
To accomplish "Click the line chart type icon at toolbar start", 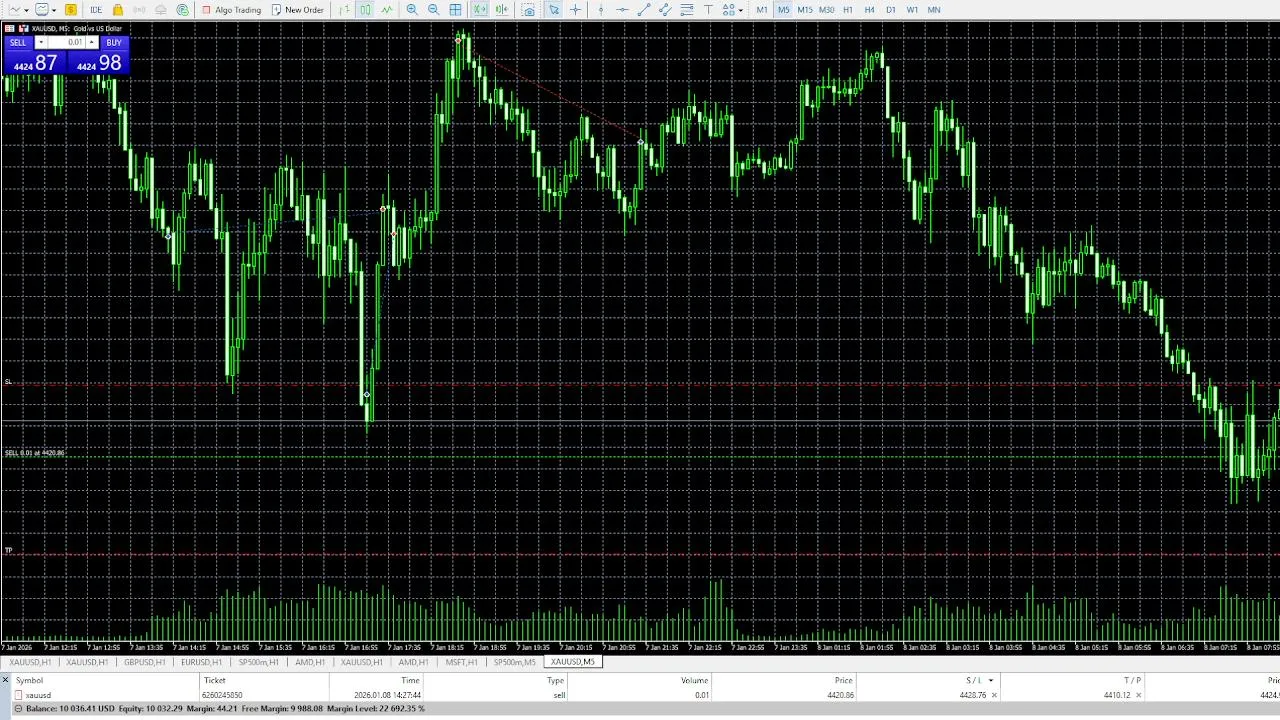I will [14, 10].
